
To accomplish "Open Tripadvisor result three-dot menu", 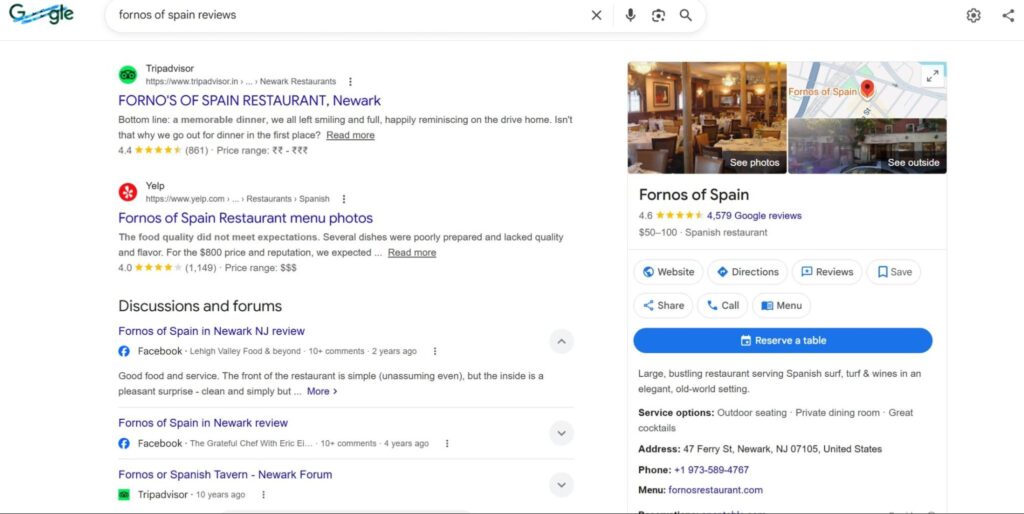I will [x=350, y=81].
